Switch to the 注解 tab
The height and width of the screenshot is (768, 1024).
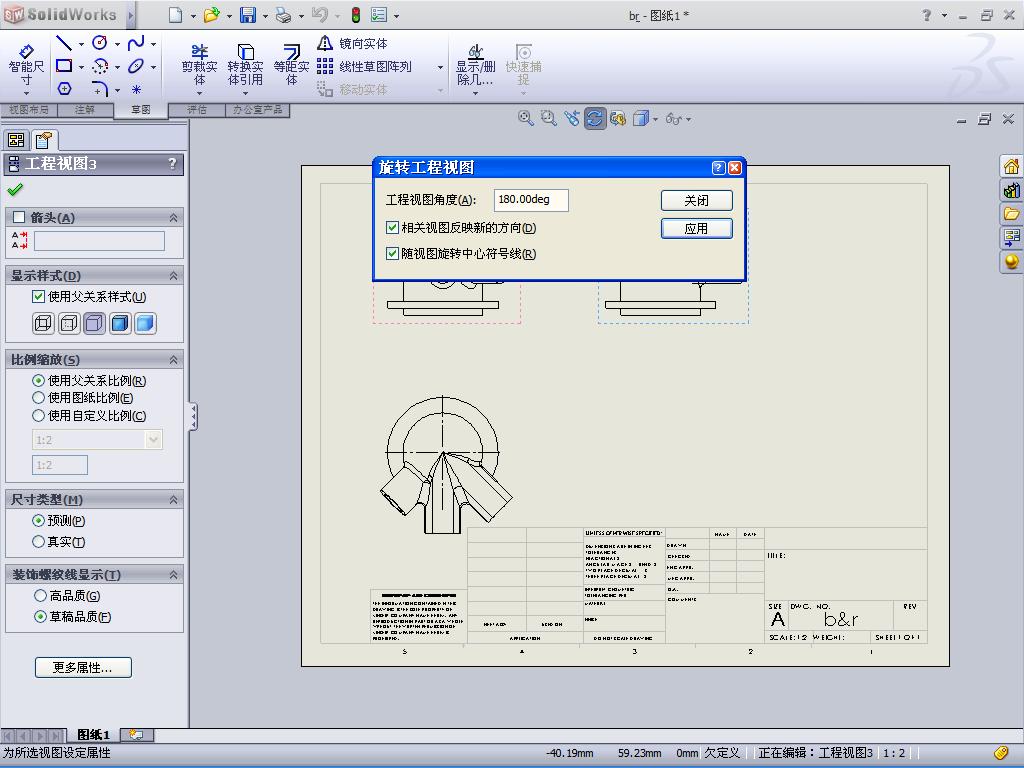point(85,110)
